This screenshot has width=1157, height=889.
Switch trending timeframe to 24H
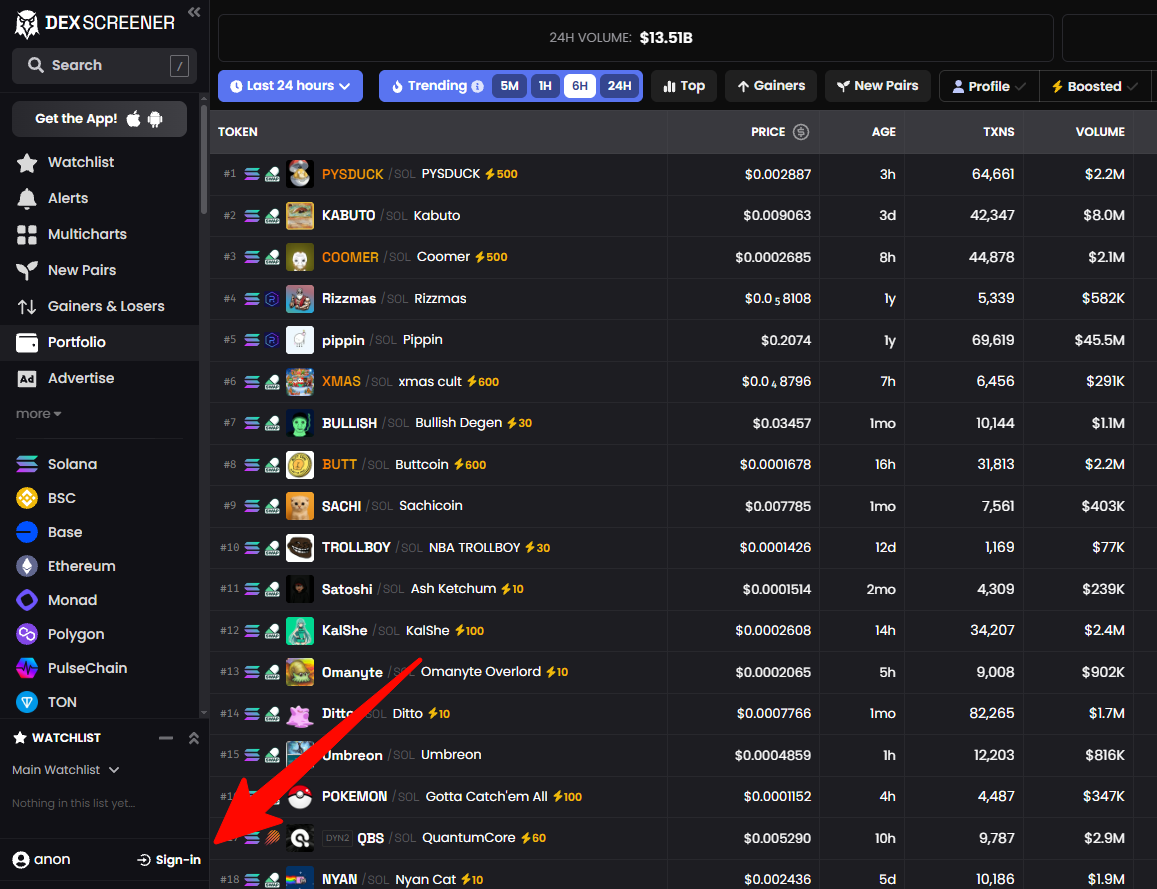coord(619,86)
